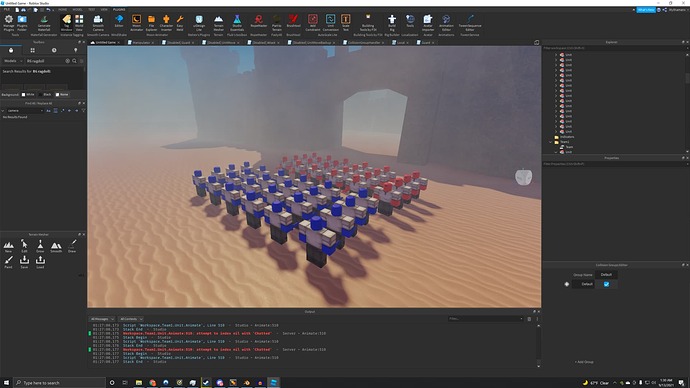The height and width of the screenshot is (388, 690).
Task: Open the FILE menu
Action: click(x=7, y=10)
